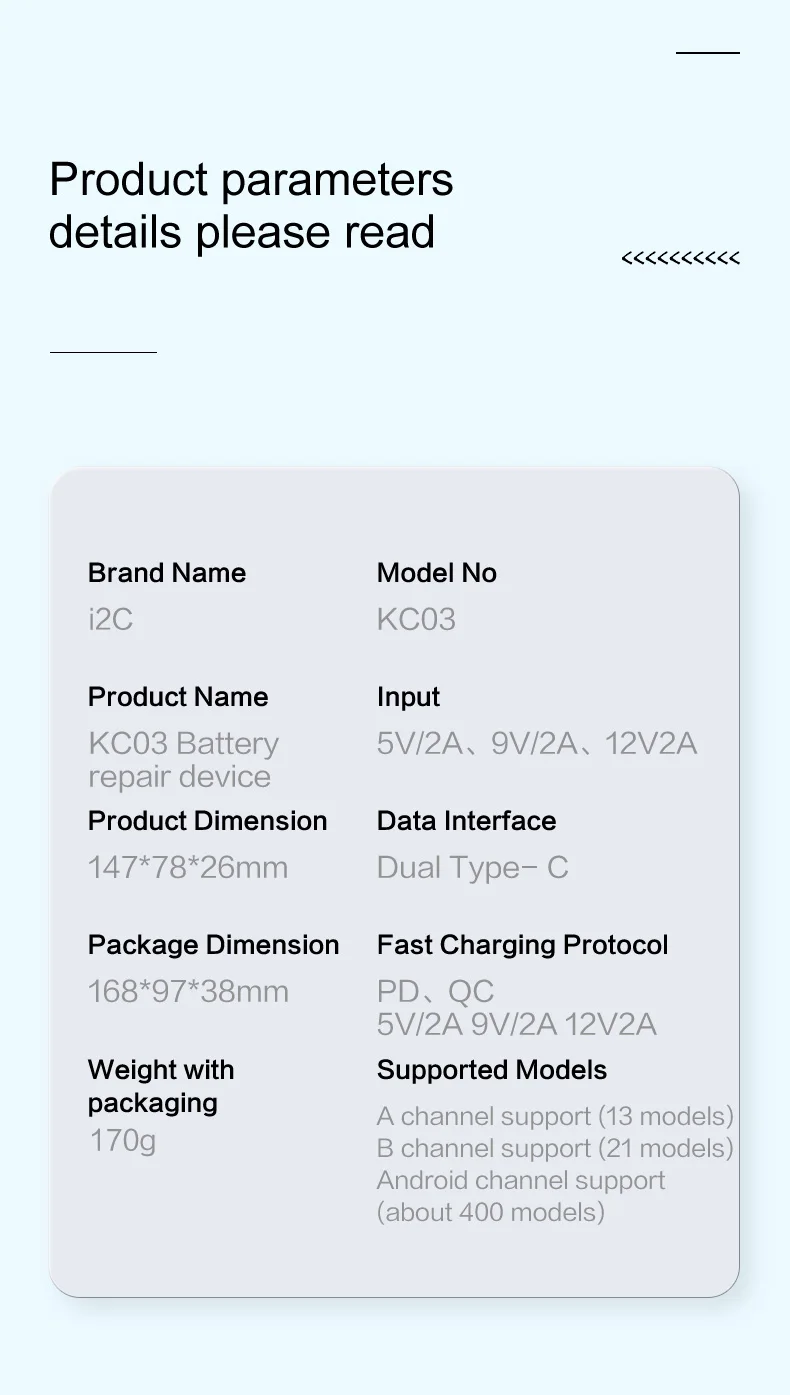Select the Fast Charging Protocol label

[522, 945]
